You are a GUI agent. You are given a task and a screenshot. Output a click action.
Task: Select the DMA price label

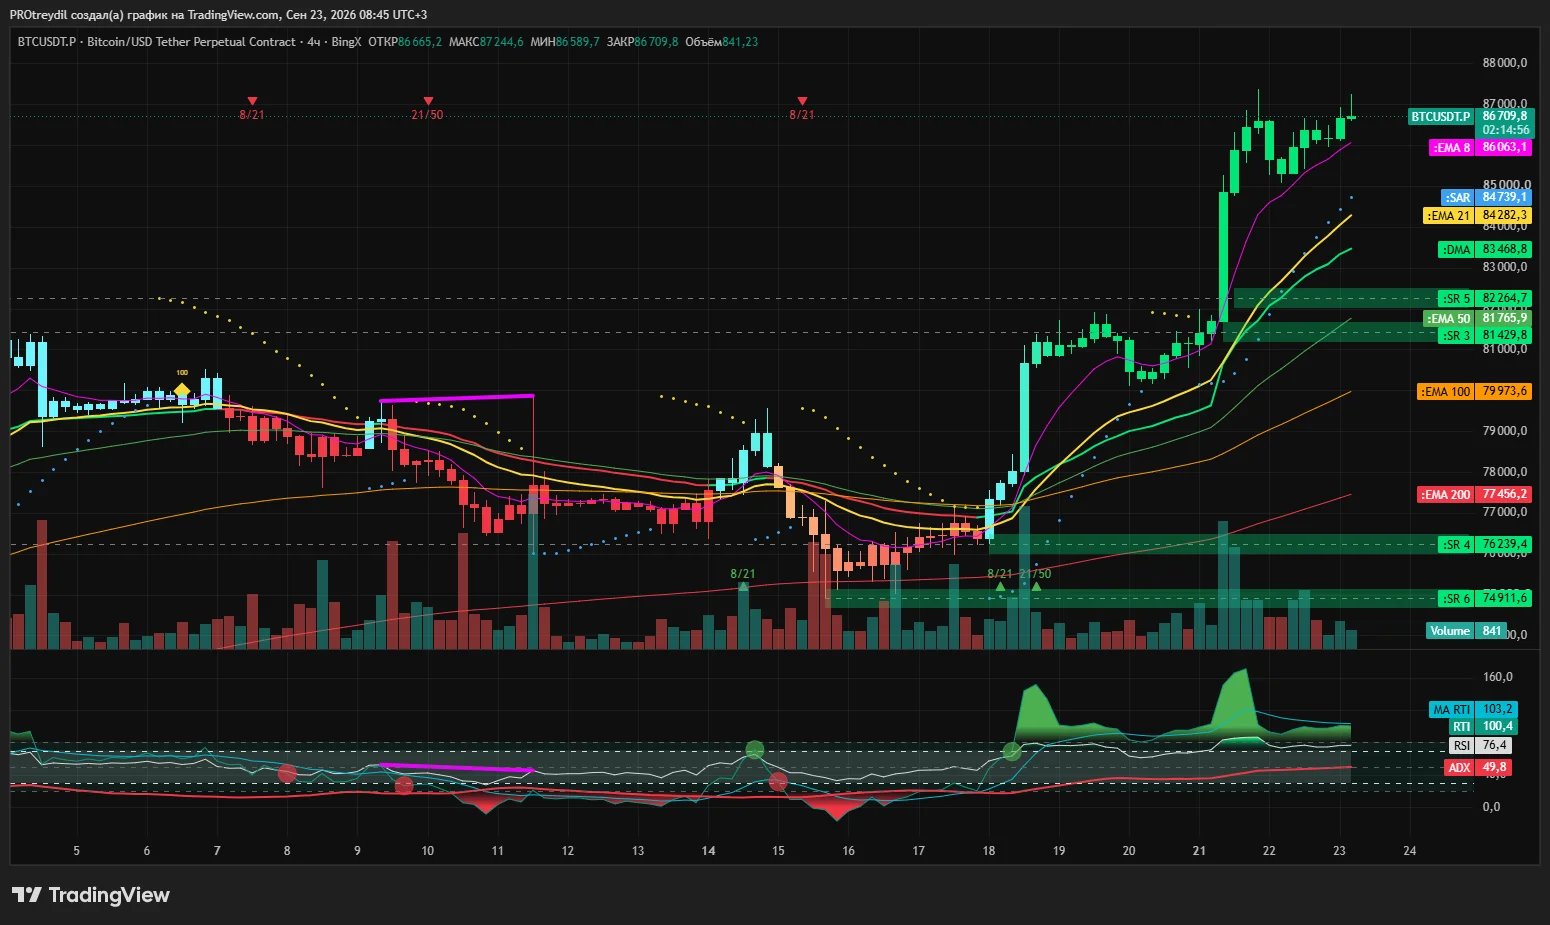tap(1486, 249)
